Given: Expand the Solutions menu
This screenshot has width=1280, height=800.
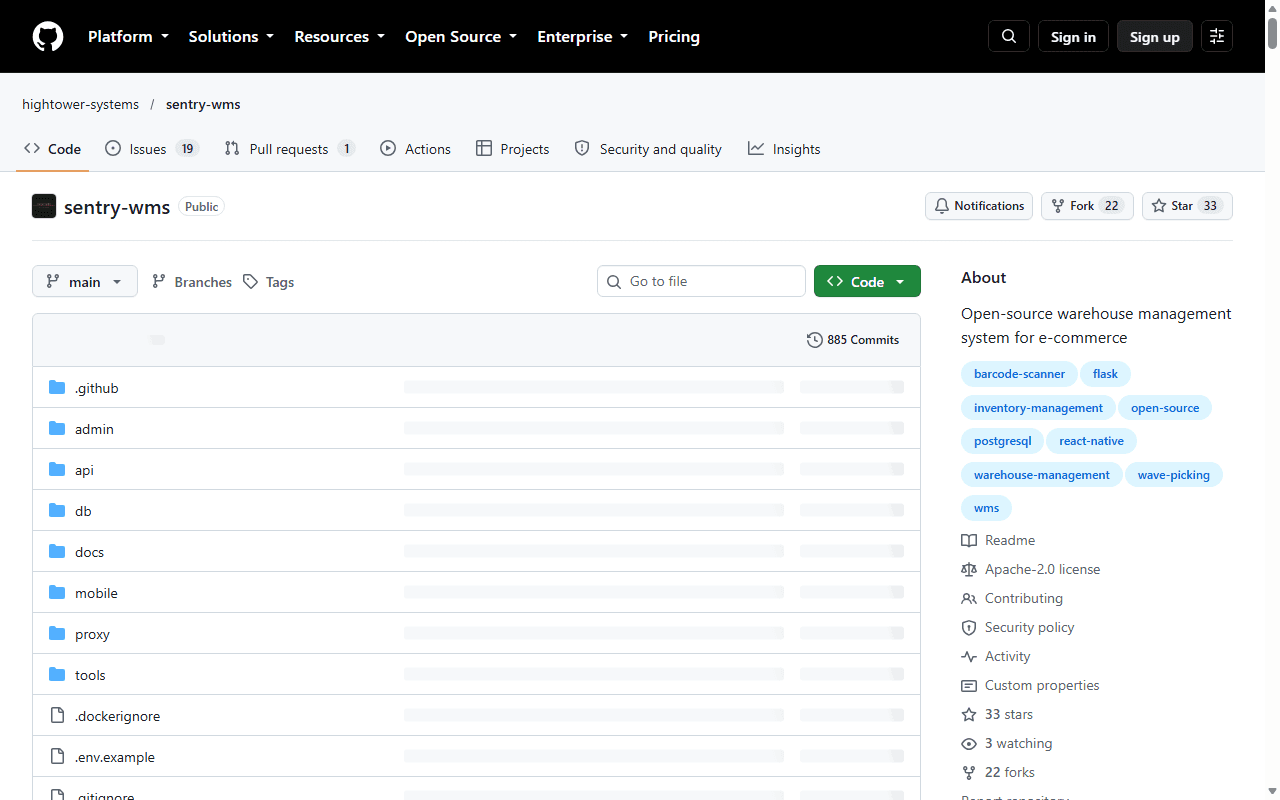Looking at the screenshot, I should [231, 37].
